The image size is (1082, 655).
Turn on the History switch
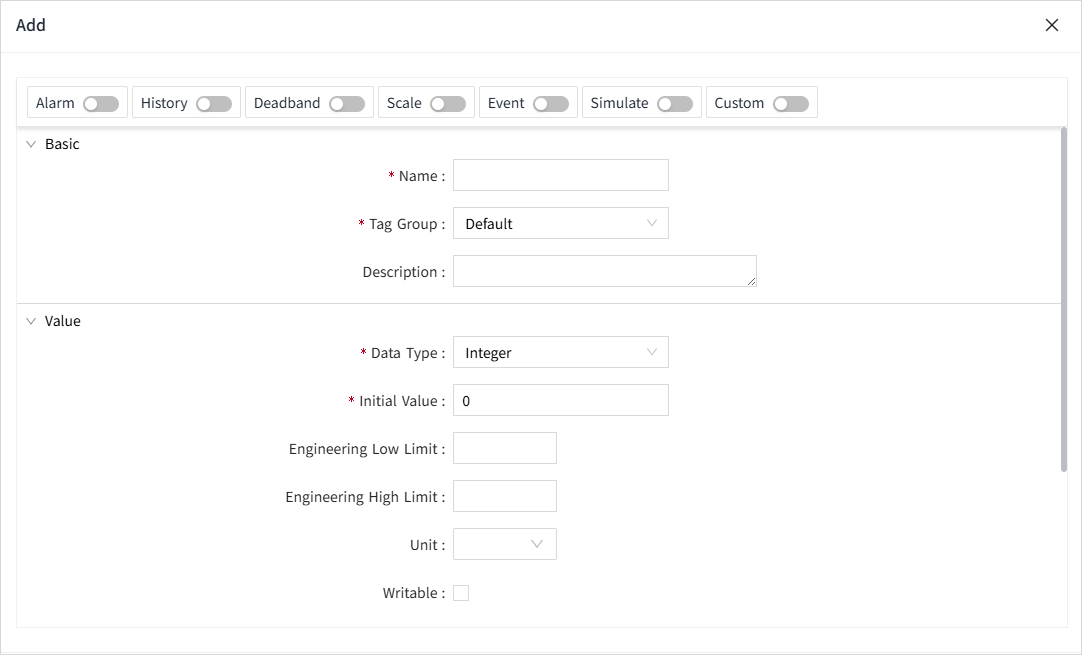click(214, 104)
